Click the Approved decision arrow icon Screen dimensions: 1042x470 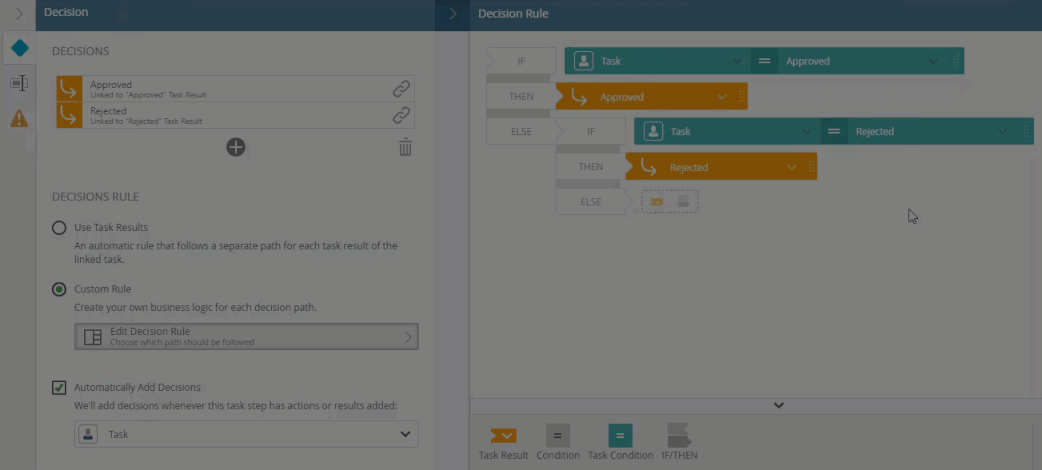[69, 89]
